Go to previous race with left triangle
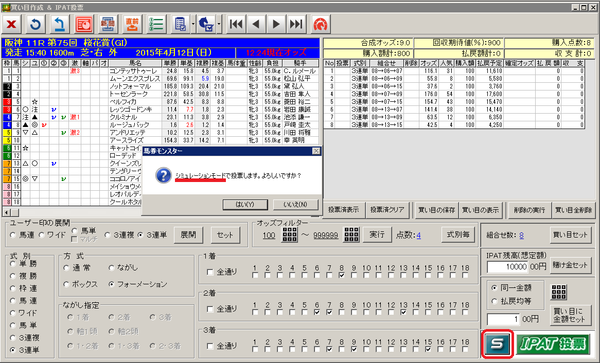This screenshot has width=600, height=363. [x=256, y=24]
